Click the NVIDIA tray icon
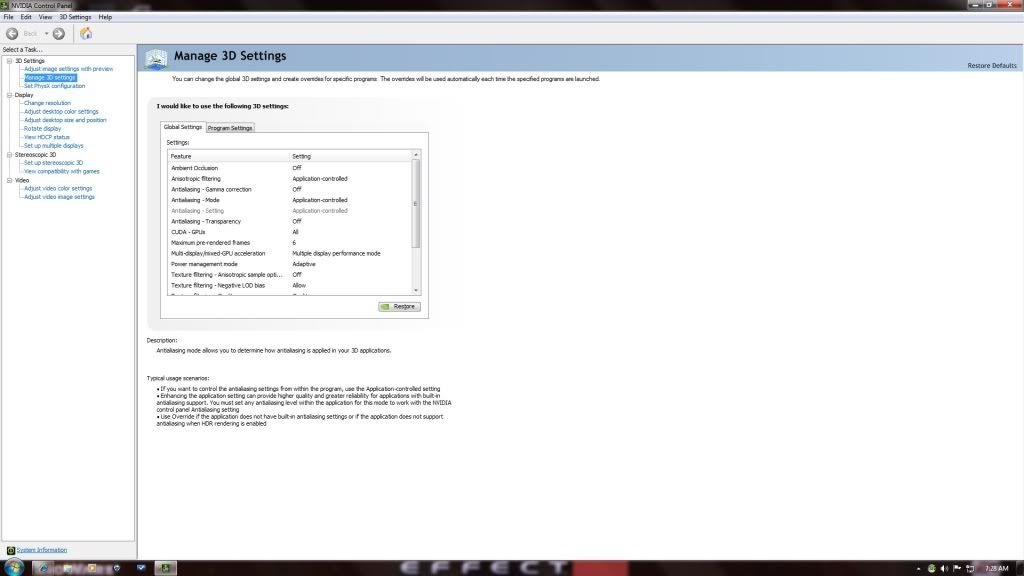The width and height of the screenshot is (1024, 576). pos(931,569)
